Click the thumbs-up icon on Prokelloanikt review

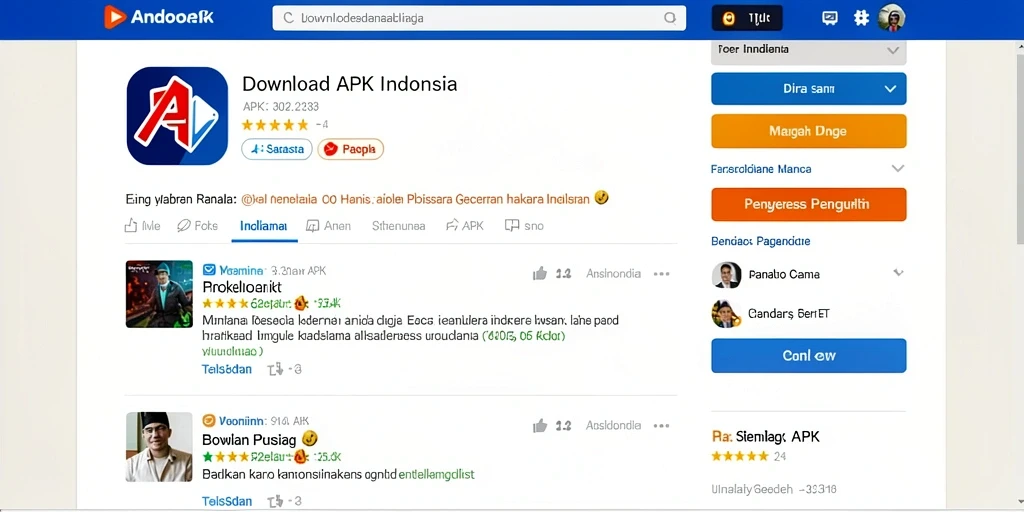click(x=540, y=274)
